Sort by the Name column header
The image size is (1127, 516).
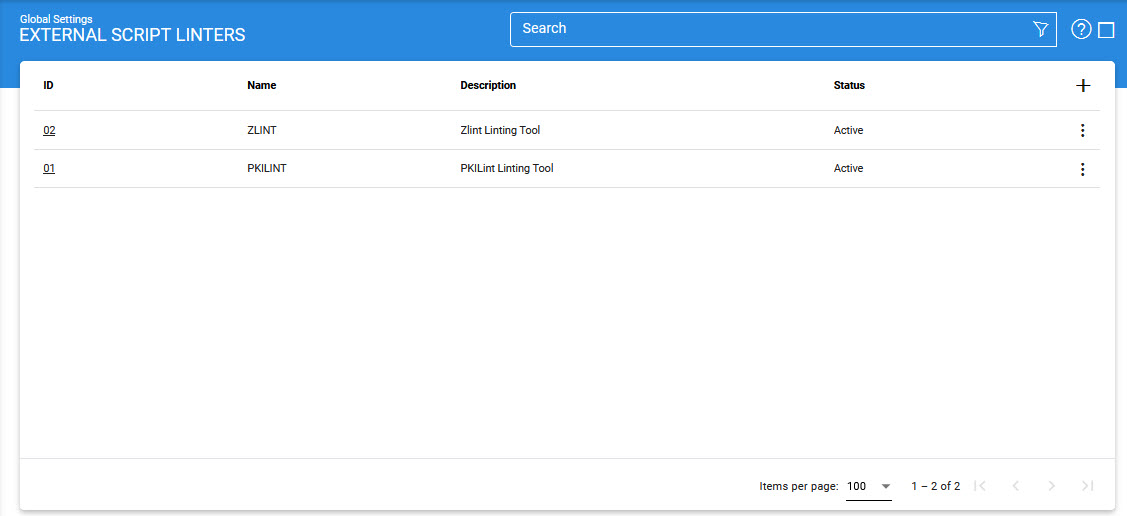click(x=261, y=86)
